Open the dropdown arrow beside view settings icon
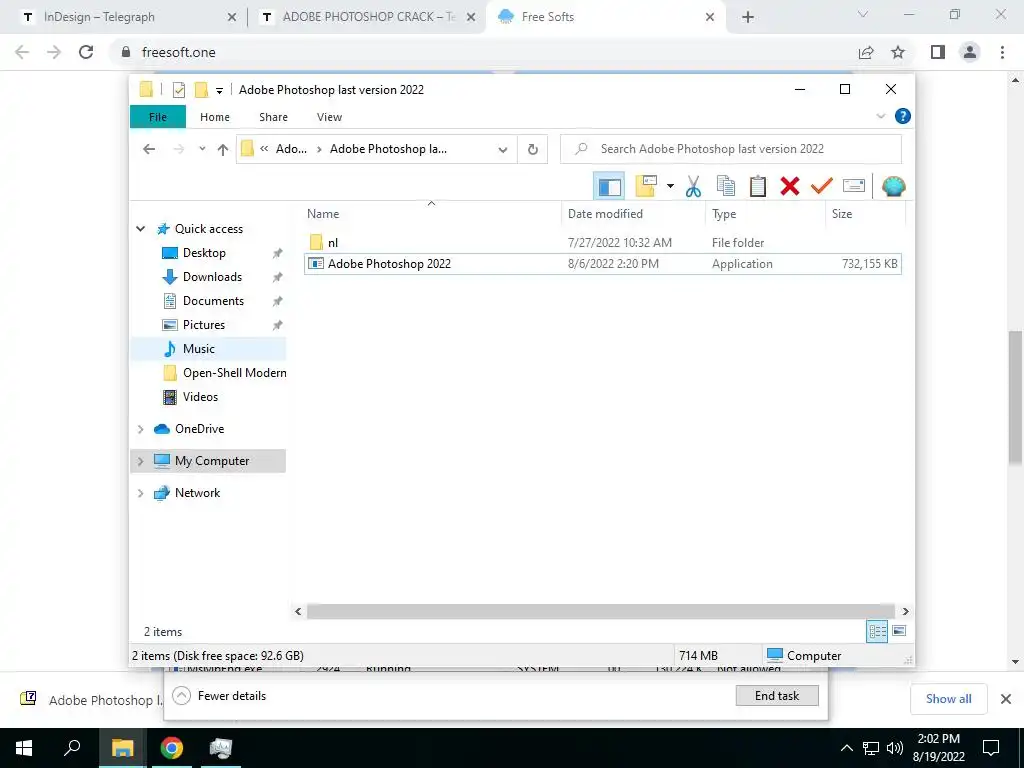 670,186
